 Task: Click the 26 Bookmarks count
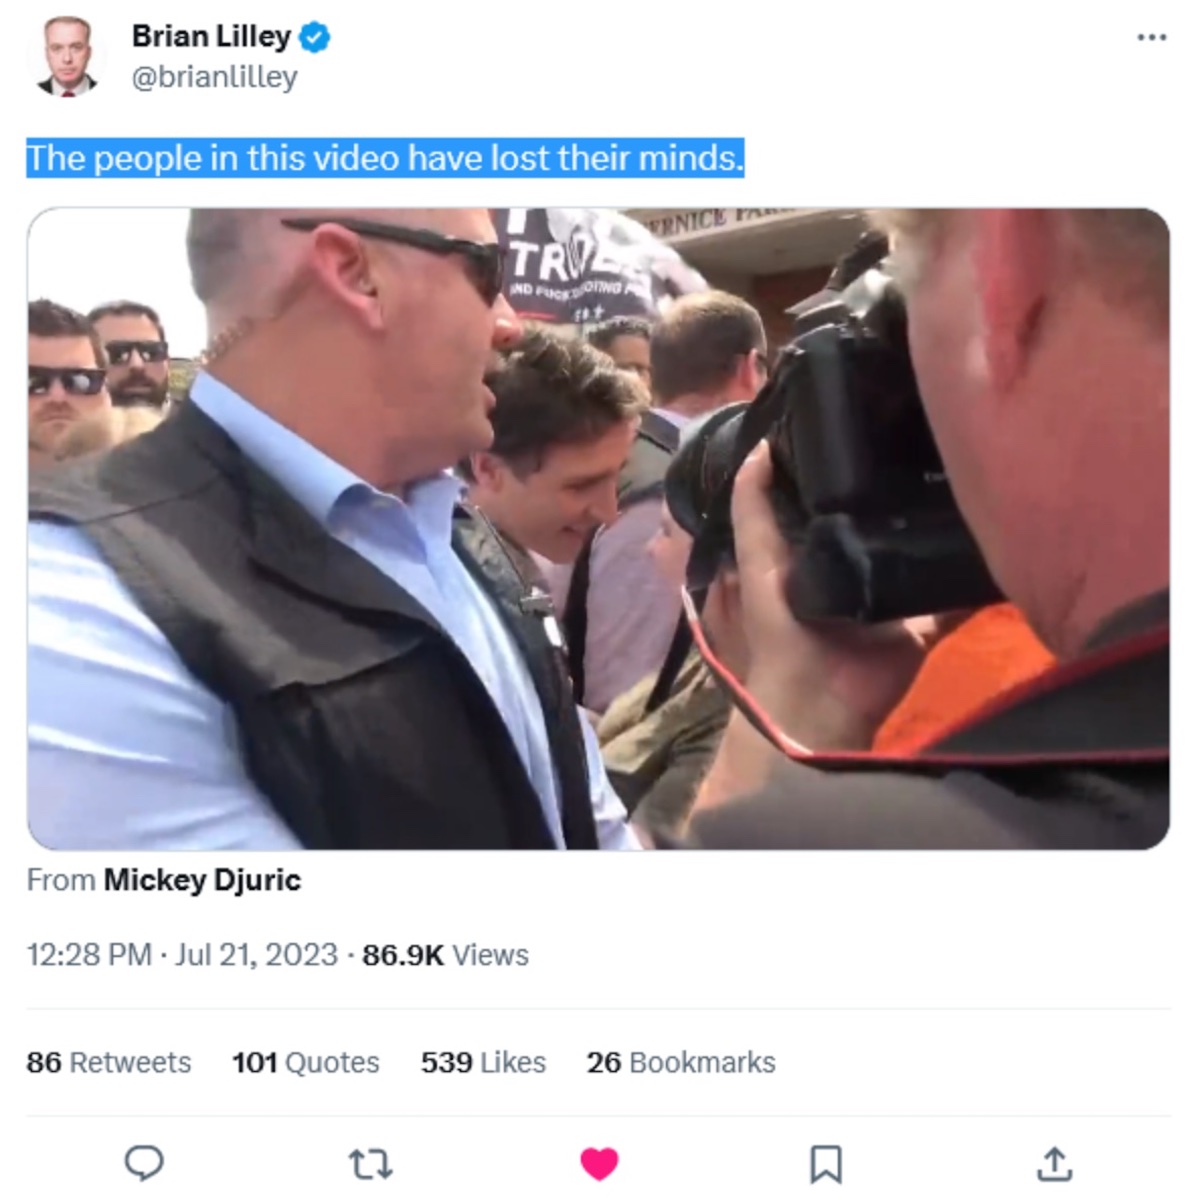(x=681, y=1062)
